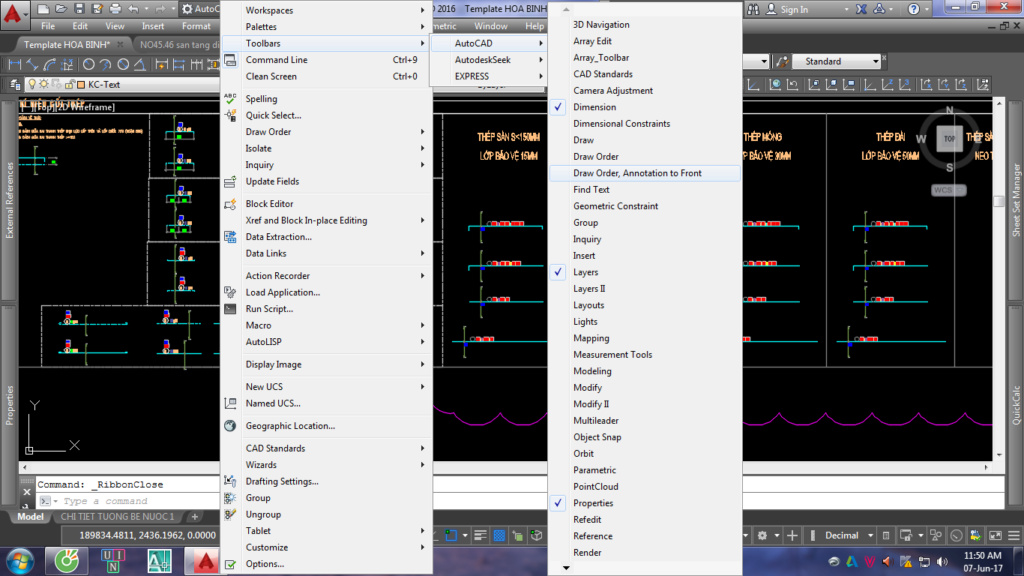This screenshot has width=1024, height=576.
Task: Click the Ungroup icon in Tools menu
Action: point(230,515)
